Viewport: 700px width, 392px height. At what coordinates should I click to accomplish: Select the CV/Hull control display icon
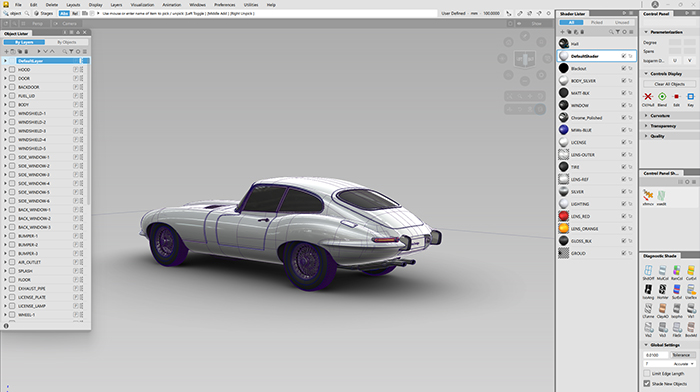click(648, 96)
